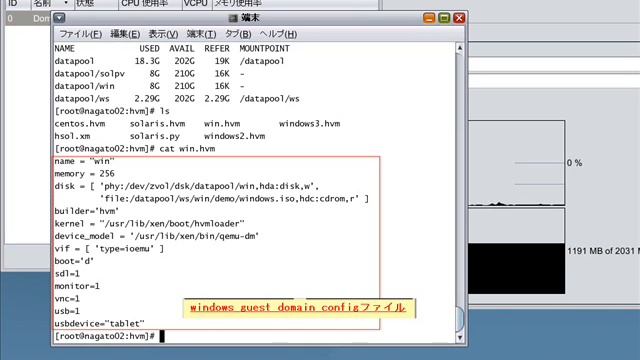Viewport: 640px width, 360px height.
Task: Click the 'solaris.hvm' file name
Action: (157, 124)
